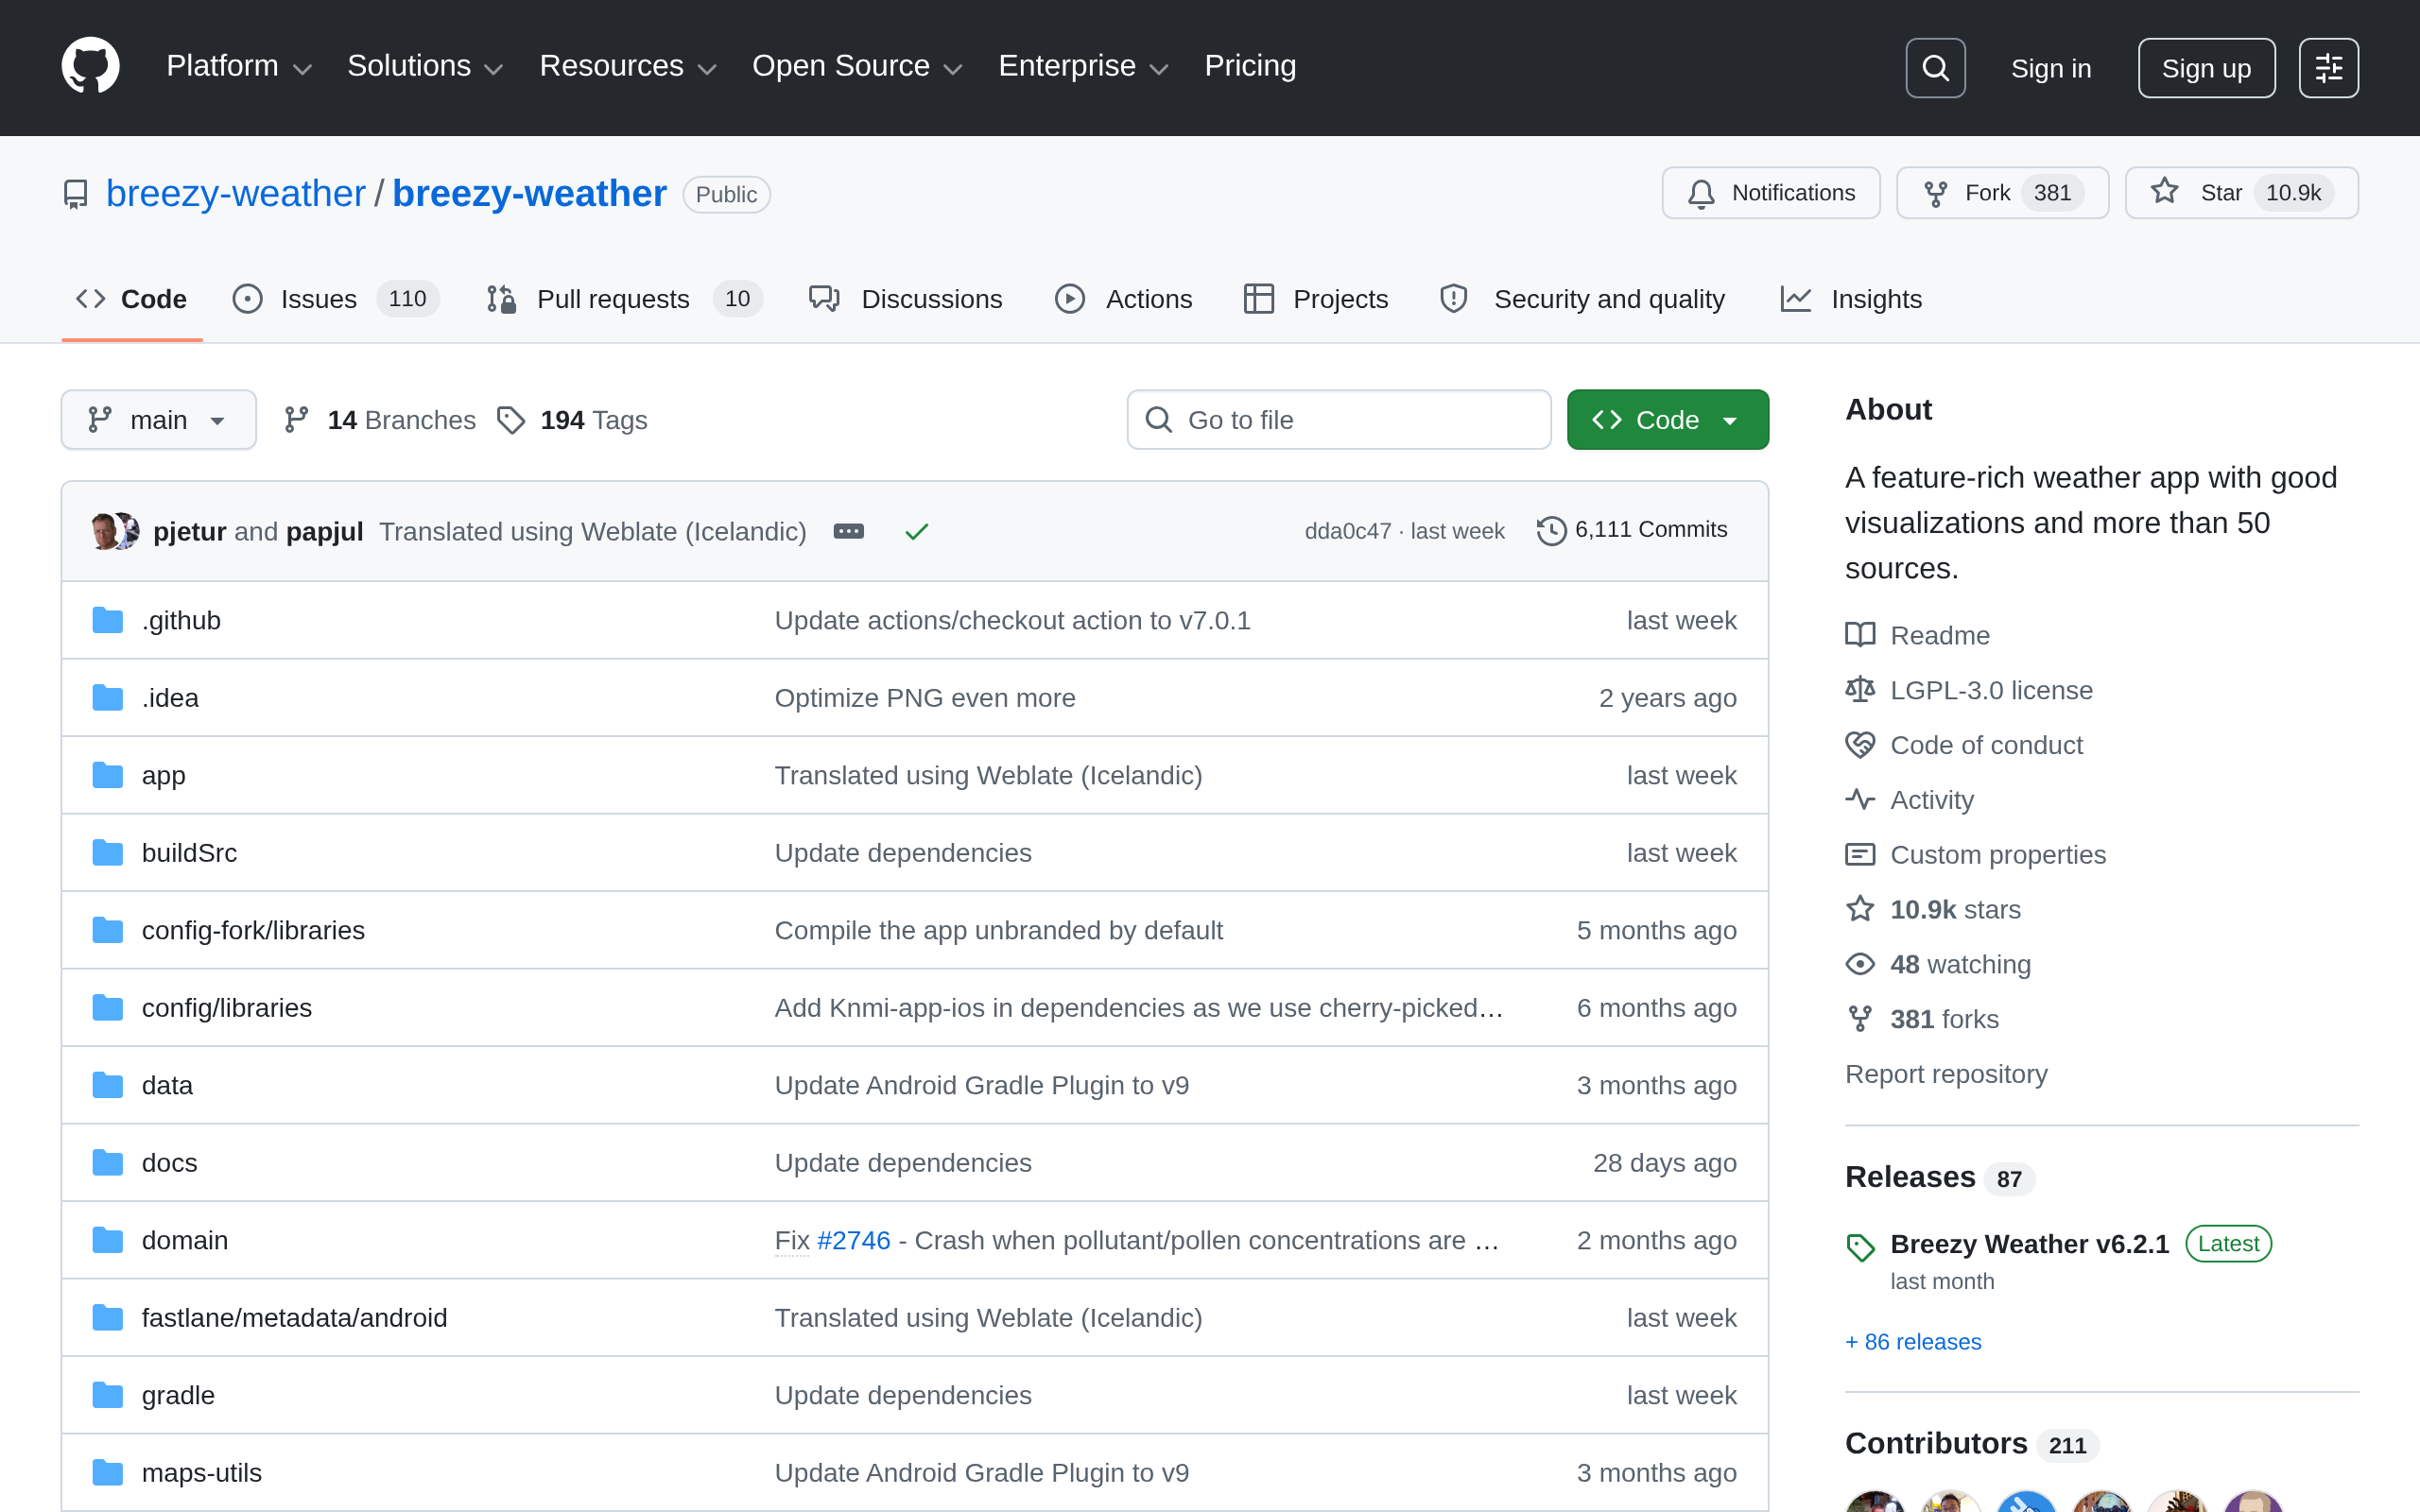
Task: View the + 86 releases link
Action: [1913, 1342]
